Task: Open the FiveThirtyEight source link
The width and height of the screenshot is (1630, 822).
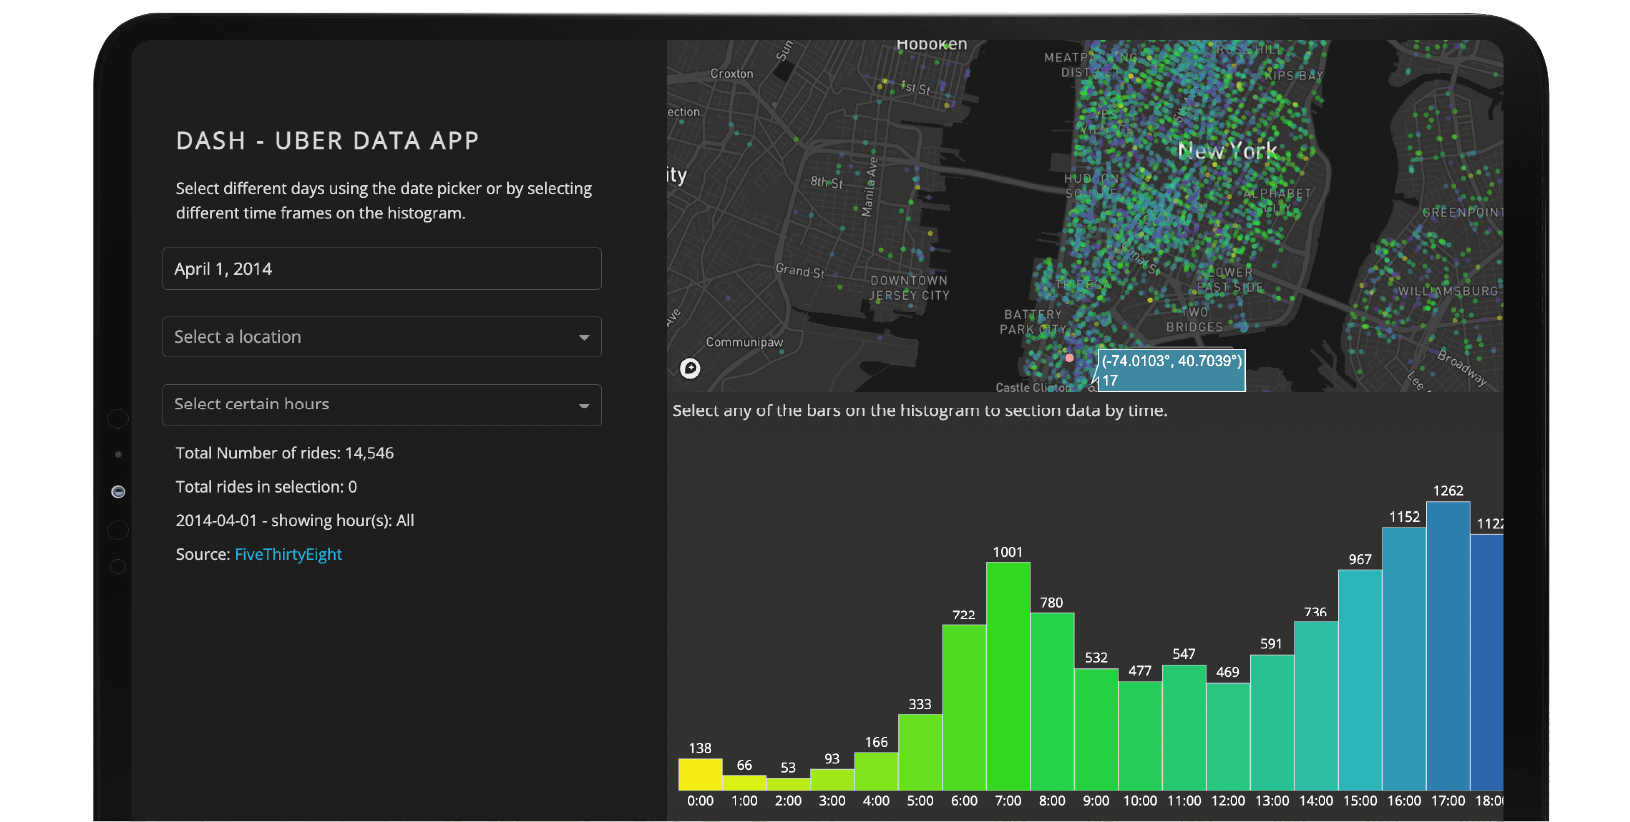Action: pyautogui.click(x=288, y=554)
